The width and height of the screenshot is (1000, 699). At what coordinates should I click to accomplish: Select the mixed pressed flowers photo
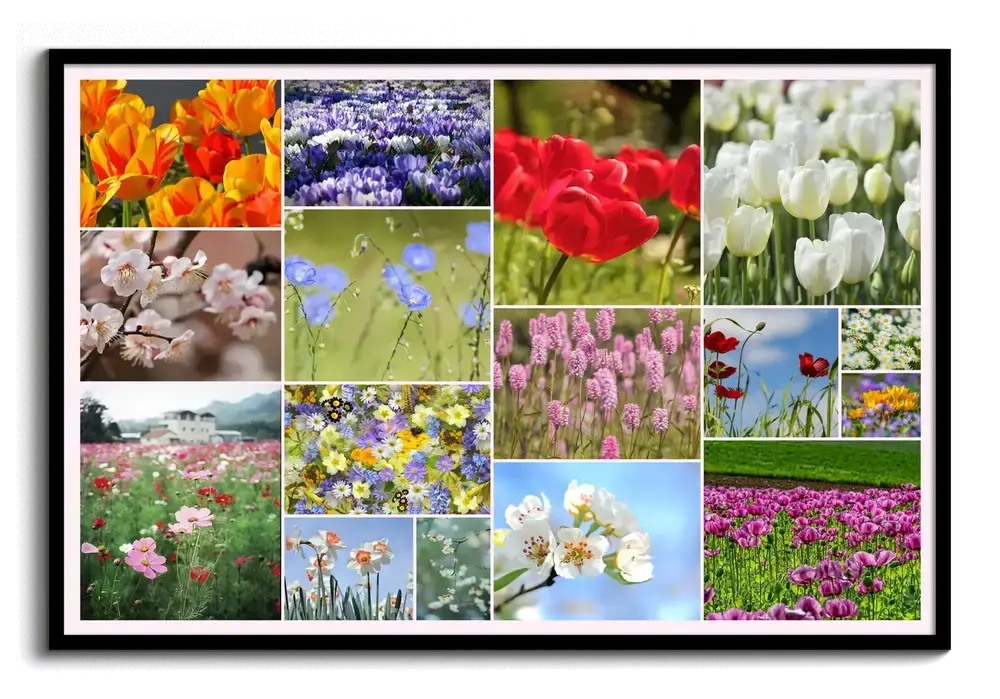coord(387,449)
